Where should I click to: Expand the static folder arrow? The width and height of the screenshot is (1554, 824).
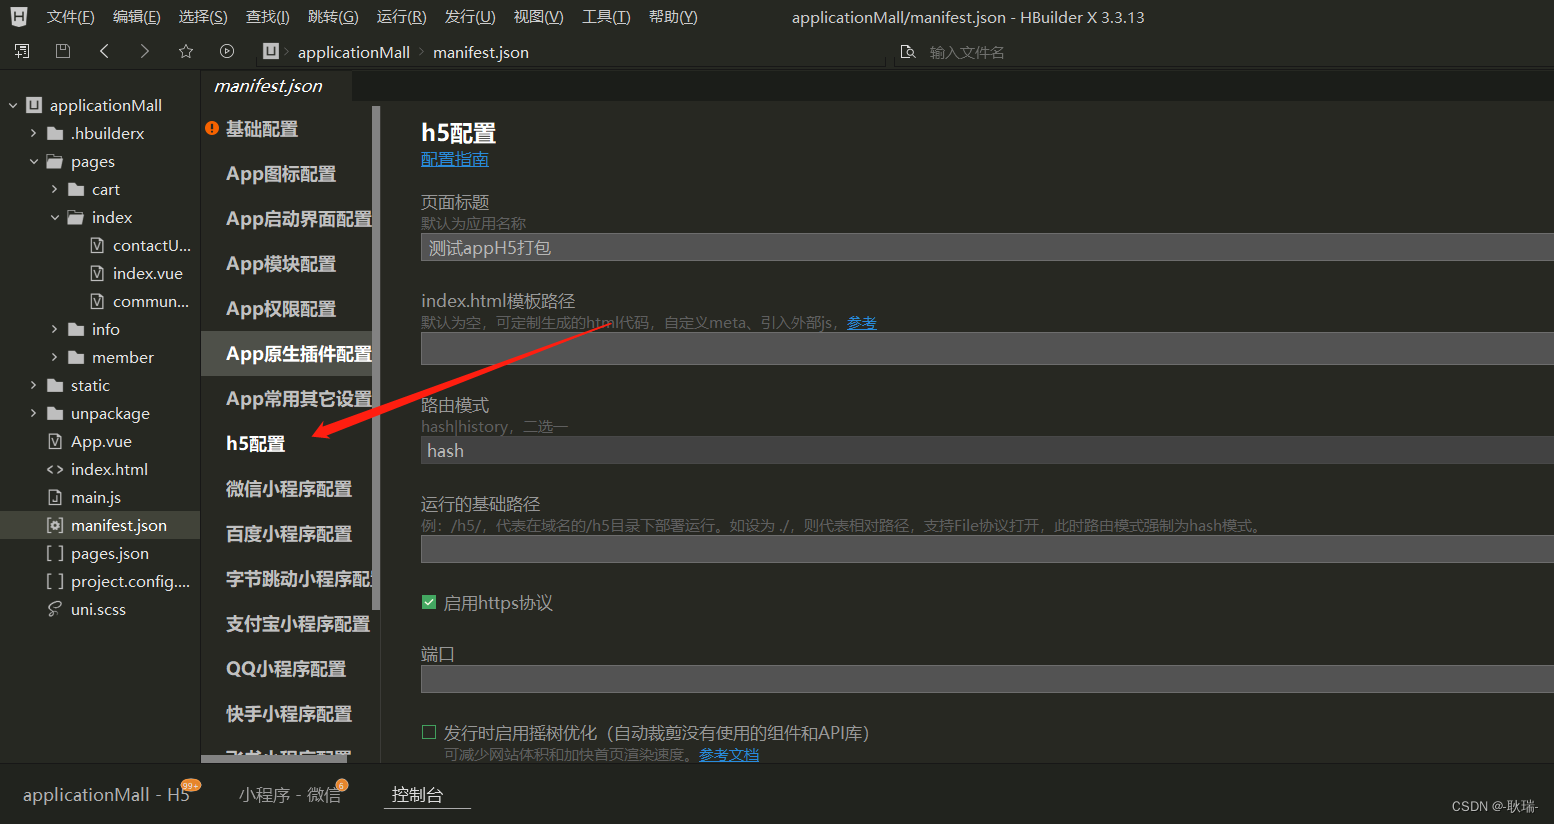coord(33,385)
